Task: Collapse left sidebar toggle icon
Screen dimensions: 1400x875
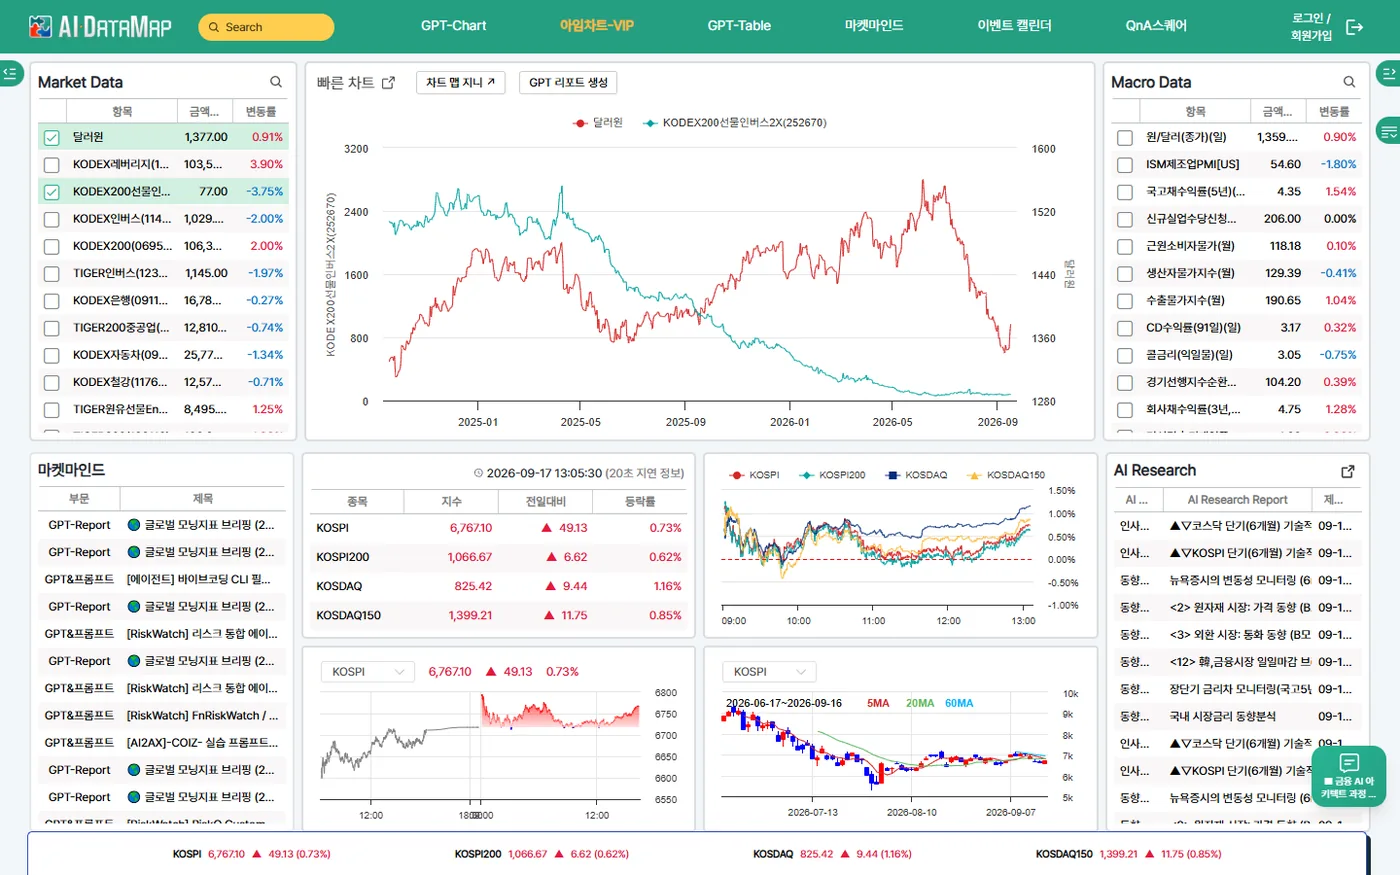Action: 10,73
